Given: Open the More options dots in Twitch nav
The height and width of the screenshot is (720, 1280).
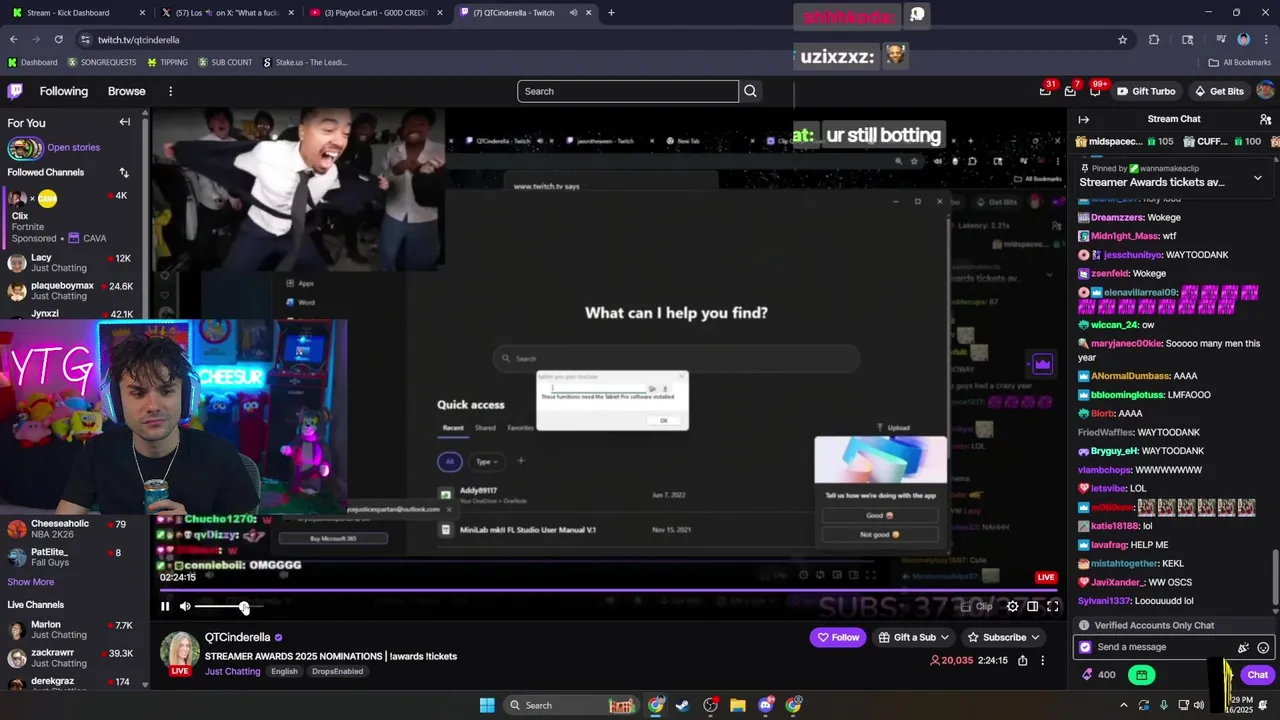Looking at the screenshot, I should [170, 91].
